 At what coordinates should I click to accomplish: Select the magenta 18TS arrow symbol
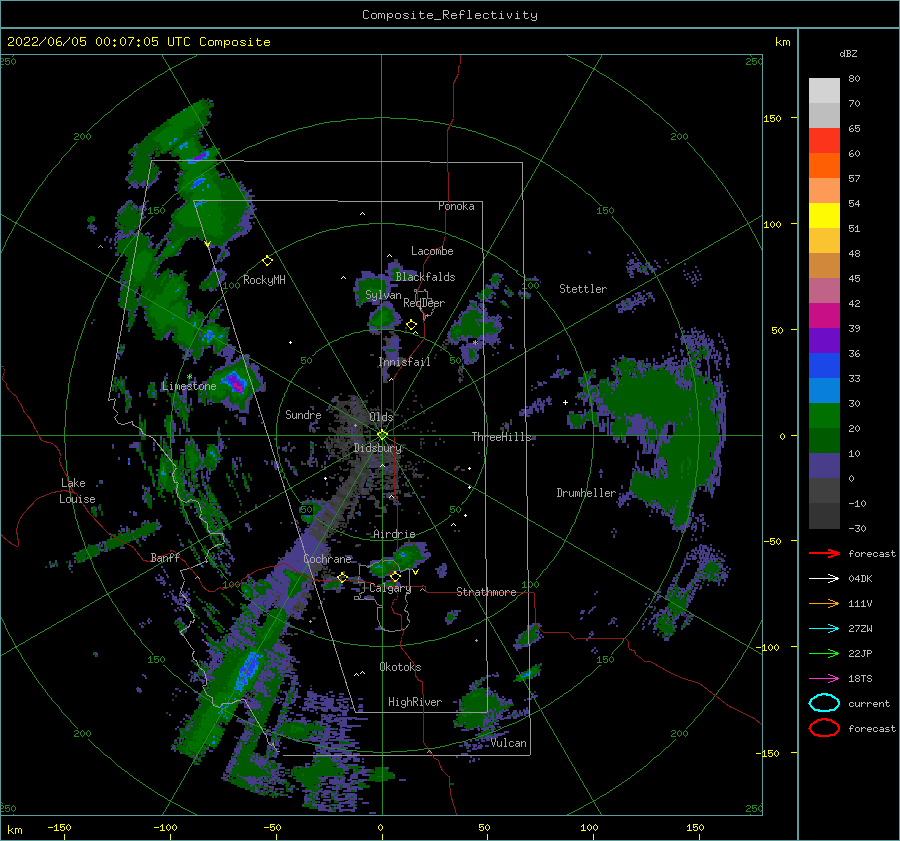coord(824,679)
